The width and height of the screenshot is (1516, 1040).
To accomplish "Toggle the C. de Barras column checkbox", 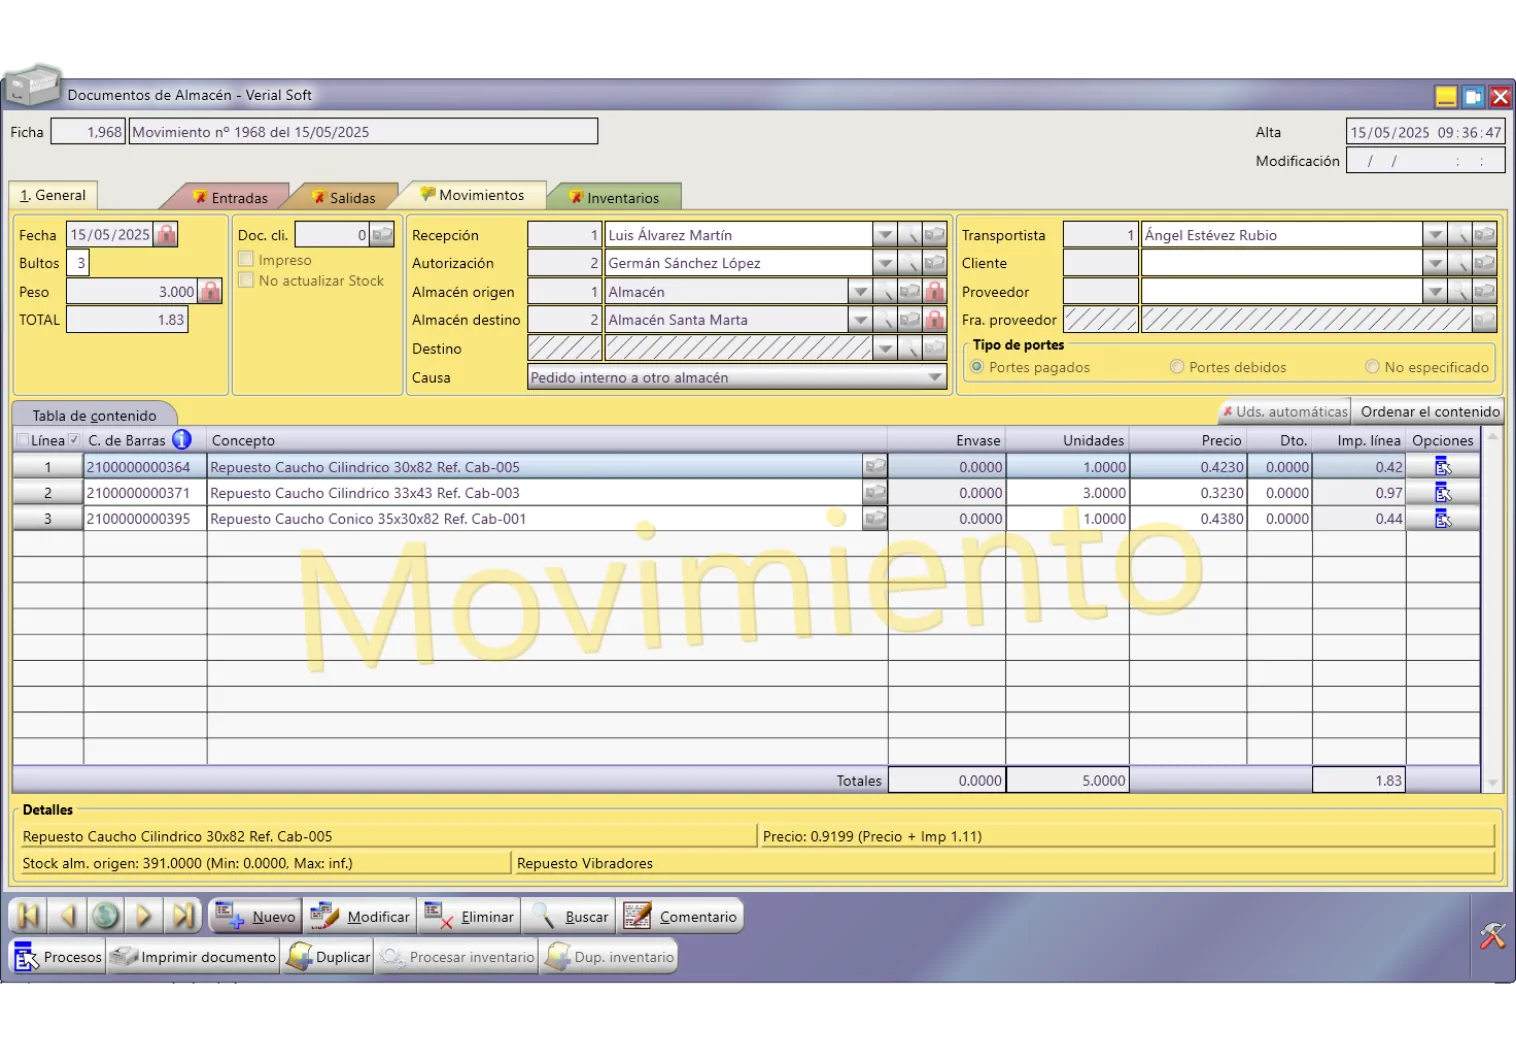I will 75,440.
